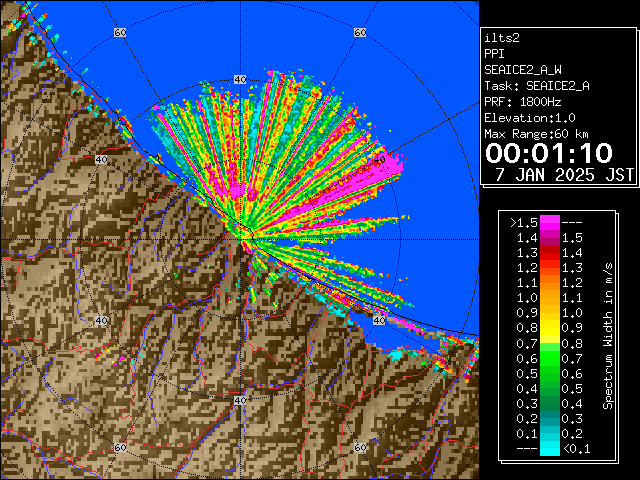
Task: Click the 'ilts2' radar site name
Action: point(502,38)
